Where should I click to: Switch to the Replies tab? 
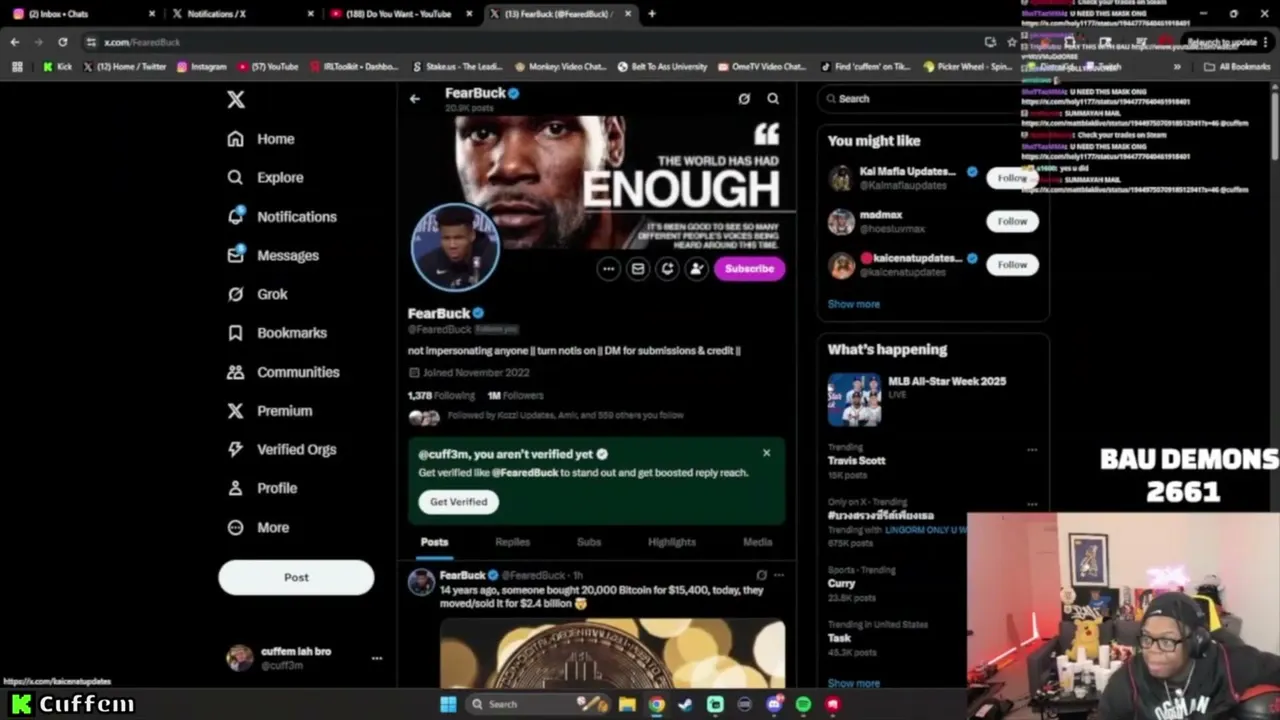tap(513, 542)
